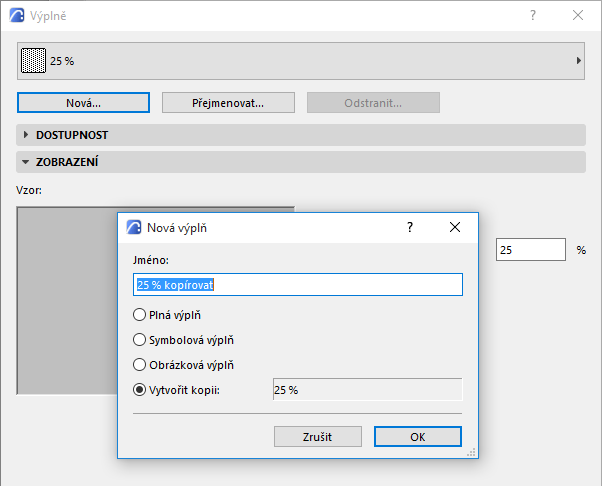Click the 25 % fill pattern icon
This screenshot has width=602, height=486.
coord(33,61)
